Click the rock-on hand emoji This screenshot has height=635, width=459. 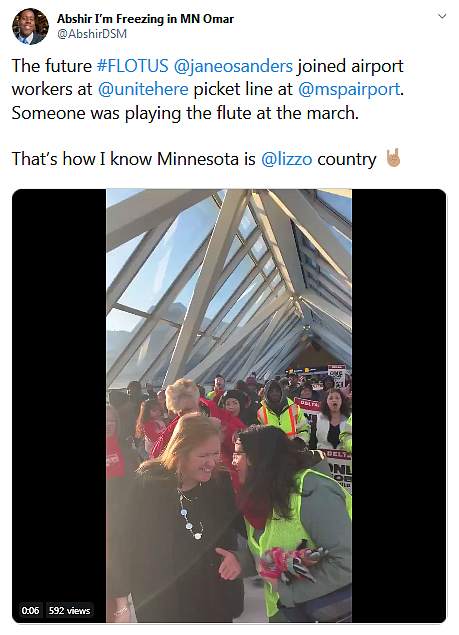393,158
